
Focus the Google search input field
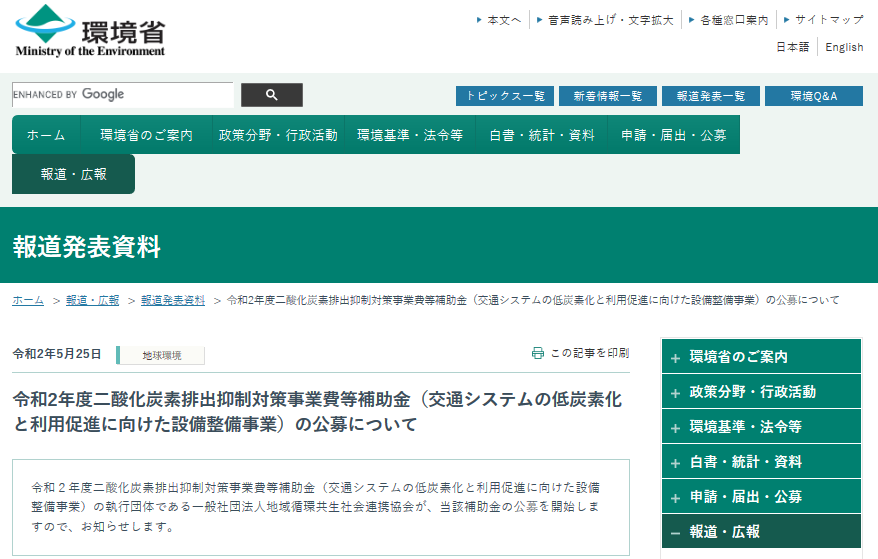(122, 95)
